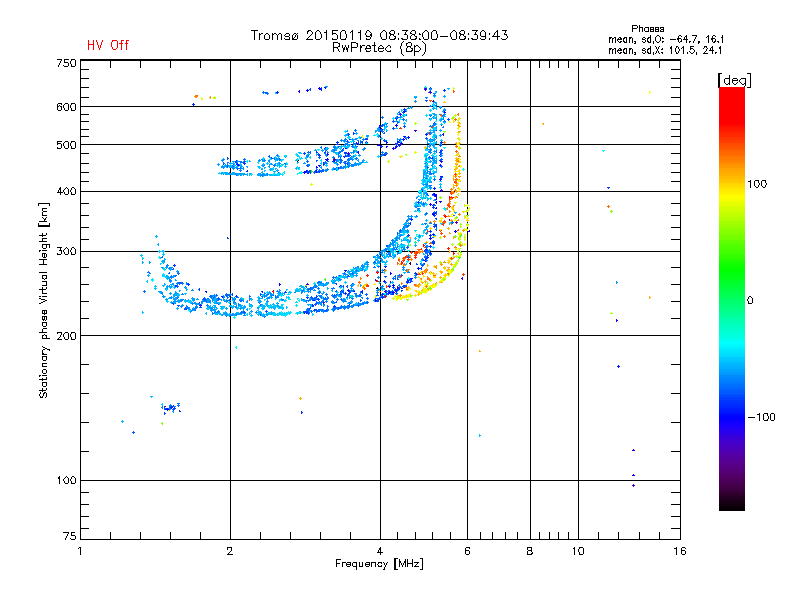Click the "100" label beside the colorbar
Image resolution: width=800 pixels, height=600 pixels.
pos(757,184)
